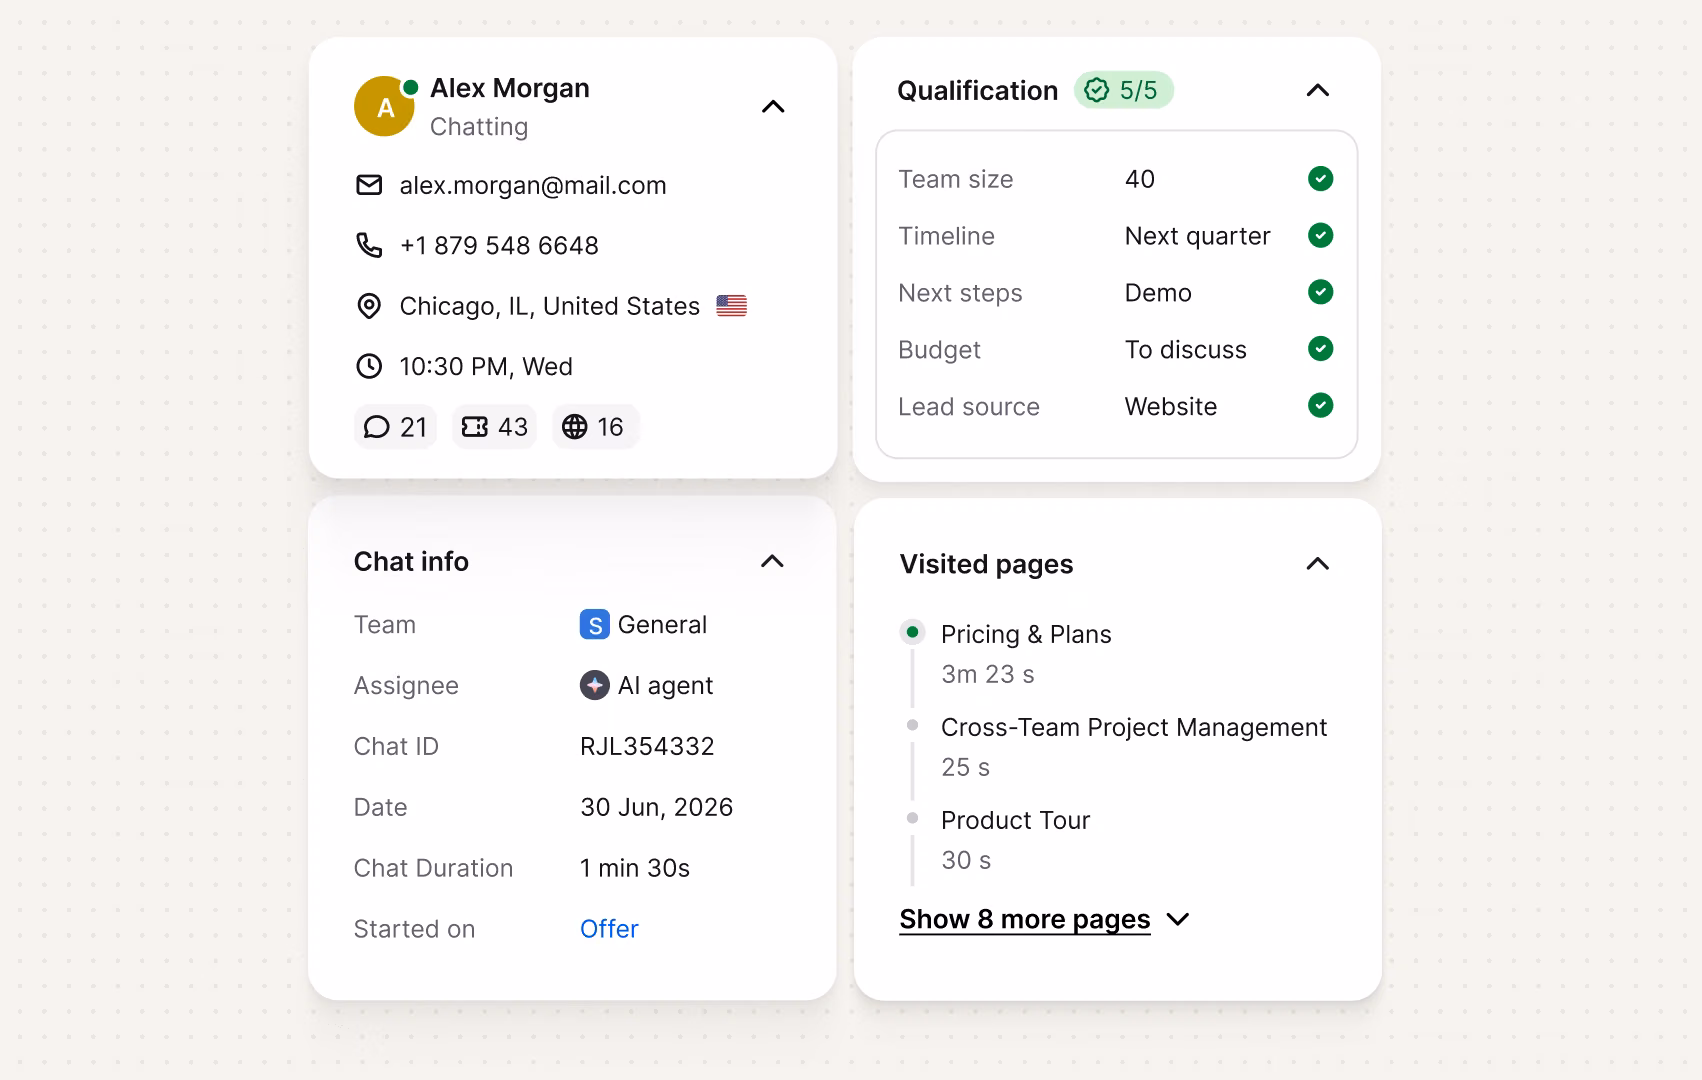Click the Lead source green checkmark
This screenshot has width=1702, height=1080.
[1320, 406]
